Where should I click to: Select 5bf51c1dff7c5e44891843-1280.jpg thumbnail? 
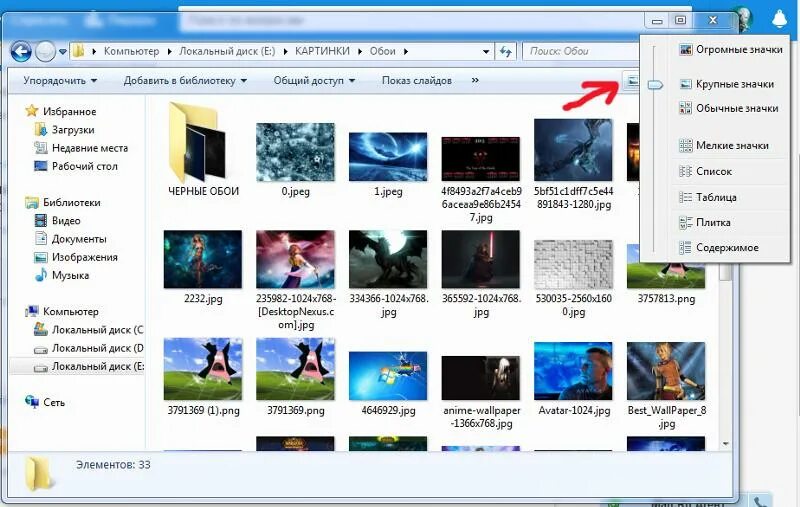[x=573, y=150]
